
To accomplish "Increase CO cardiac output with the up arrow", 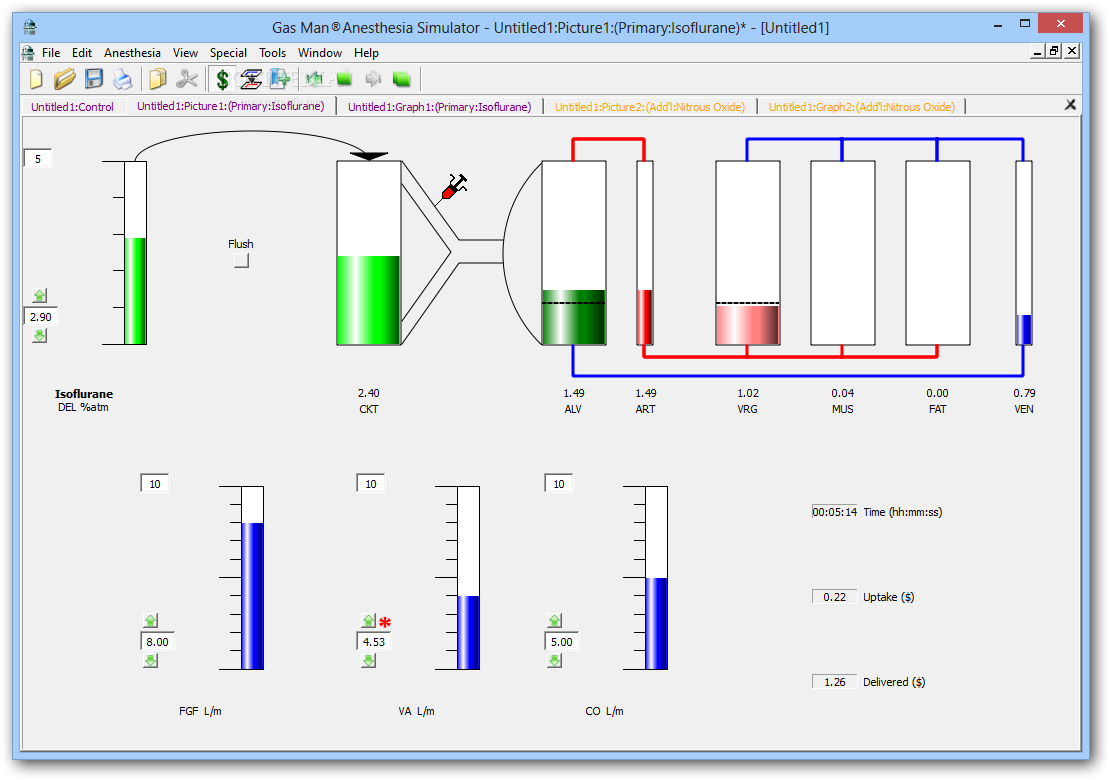I will point(554,621).
